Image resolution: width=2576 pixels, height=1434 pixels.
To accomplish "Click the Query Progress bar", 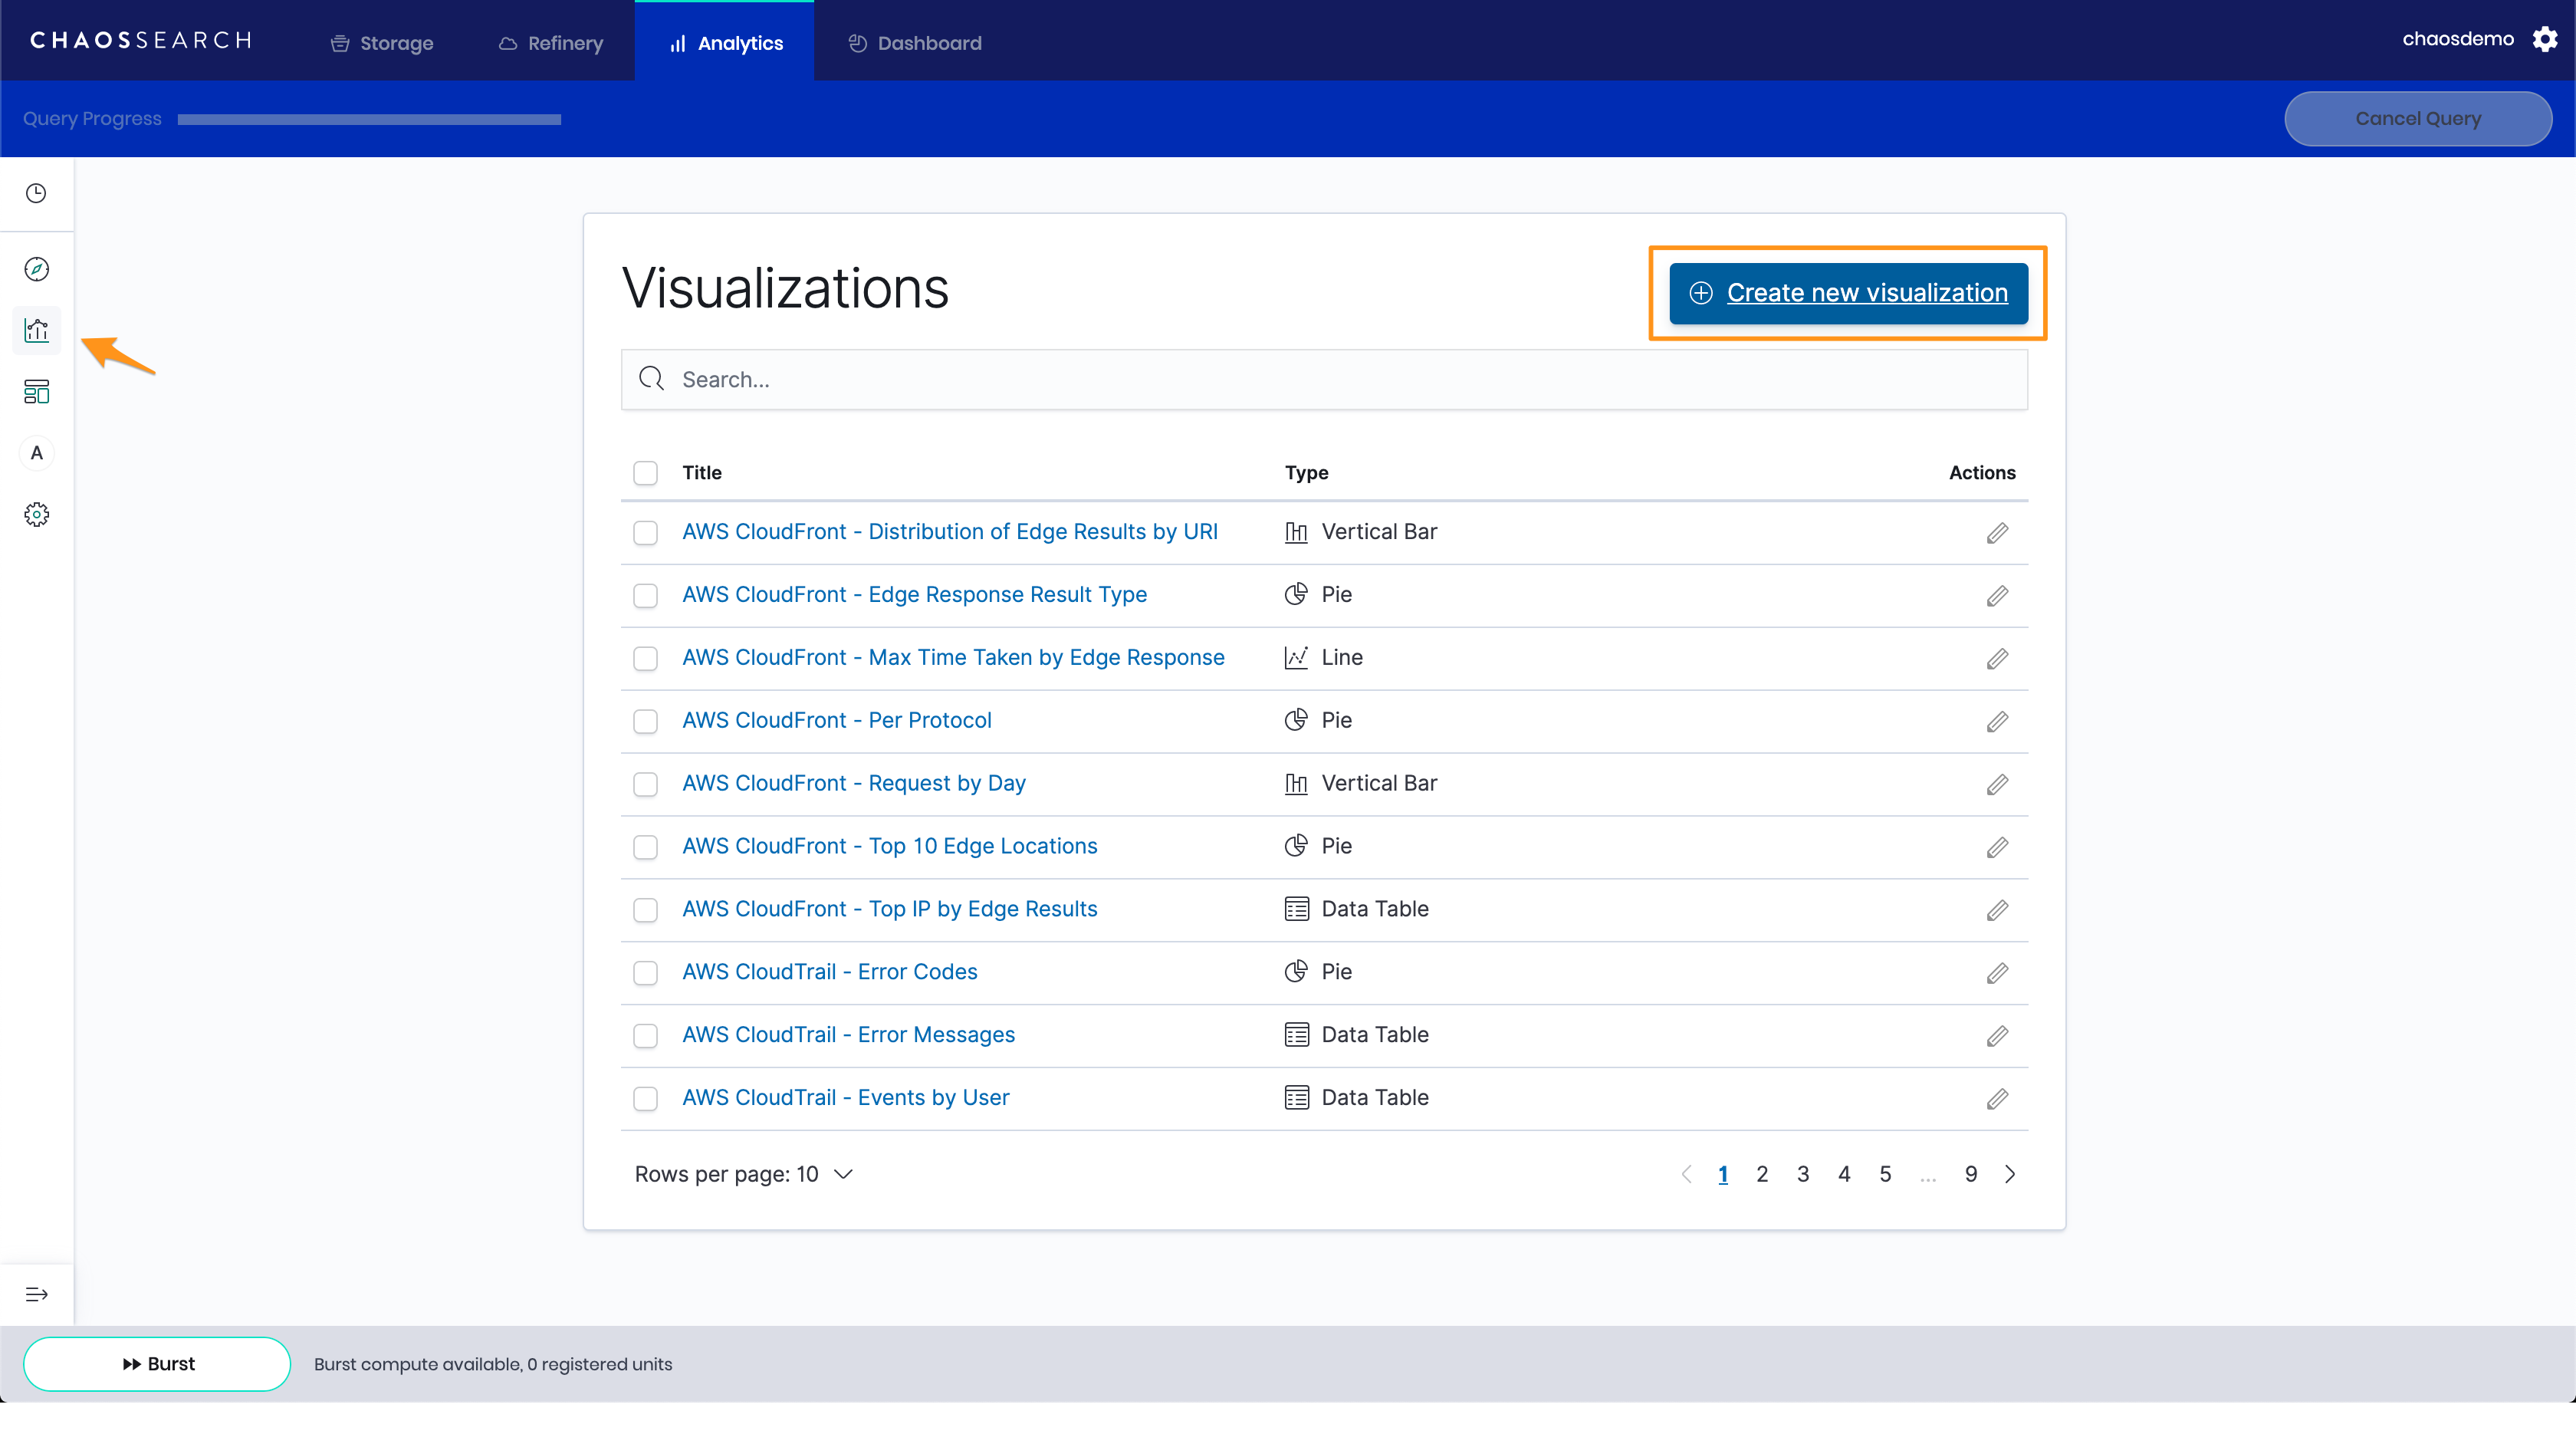I will coord(369,119).
